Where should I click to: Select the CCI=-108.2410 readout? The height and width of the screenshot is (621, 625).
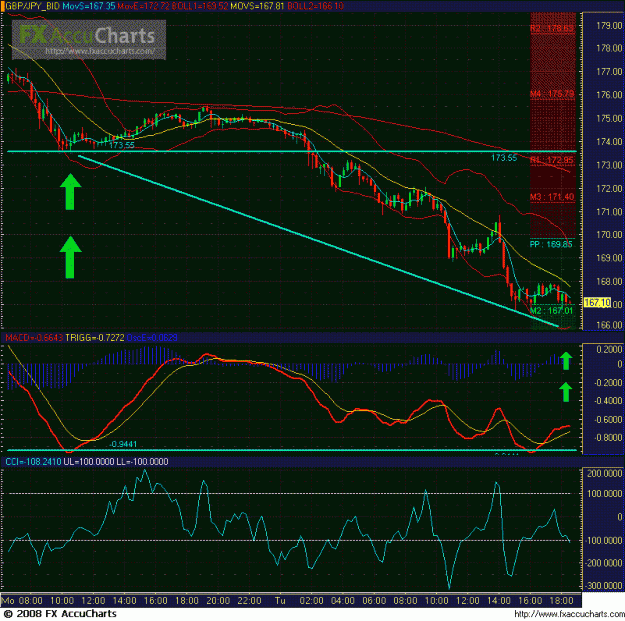33,462
